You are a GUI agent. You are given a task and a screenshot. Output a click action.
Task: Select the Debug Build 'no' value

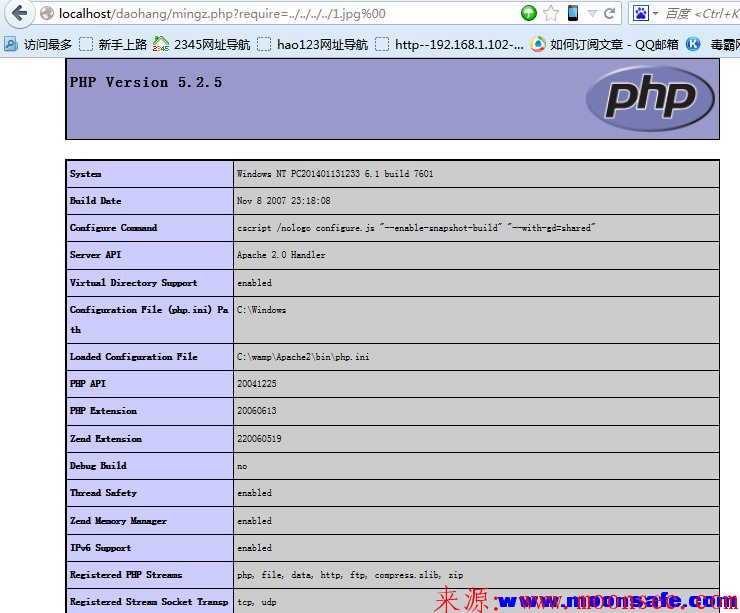coord(242,466)
